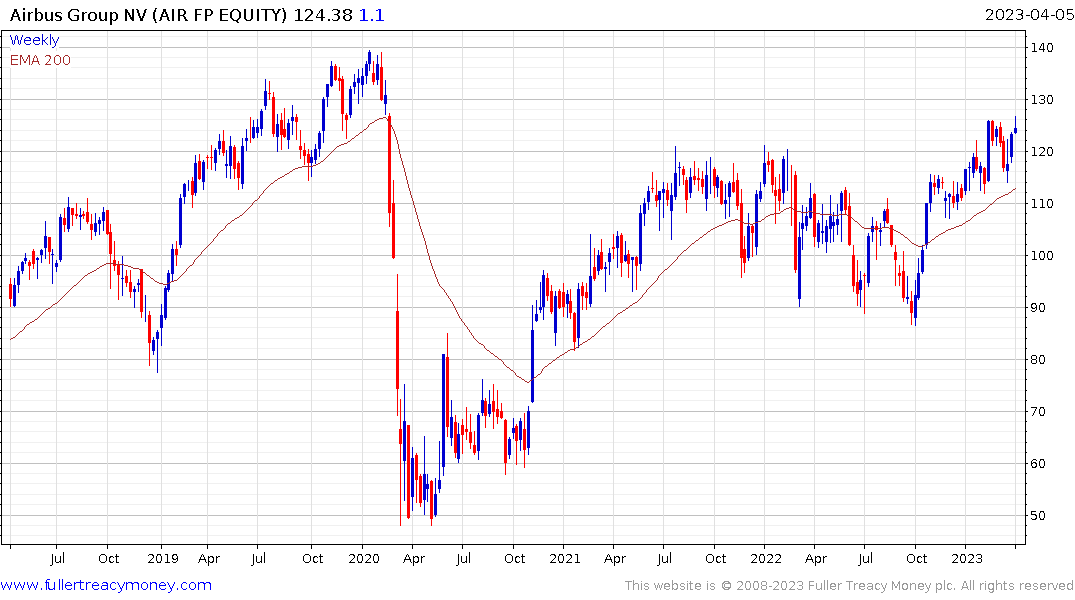Screen dimensions: 1075x600
Task: Click the 'EMA 200' legend label
Action: pyautogui.click(x=40, y=60)
